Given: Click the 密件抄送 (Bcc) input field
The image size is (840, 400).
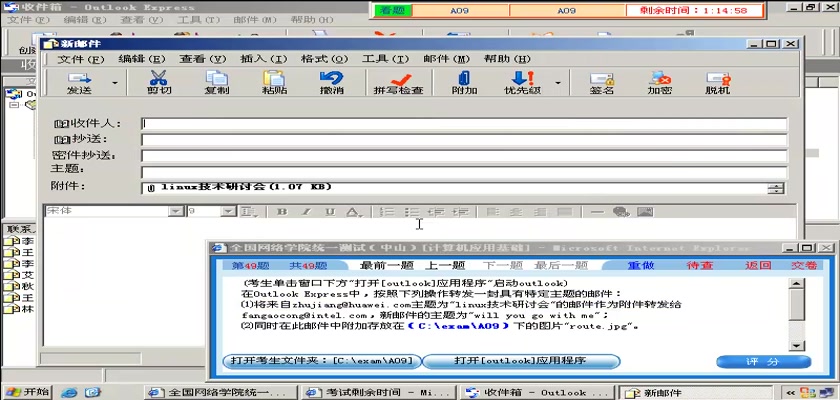Looking at the screenshot, I should pyautogui.click(x=464, y=156).
